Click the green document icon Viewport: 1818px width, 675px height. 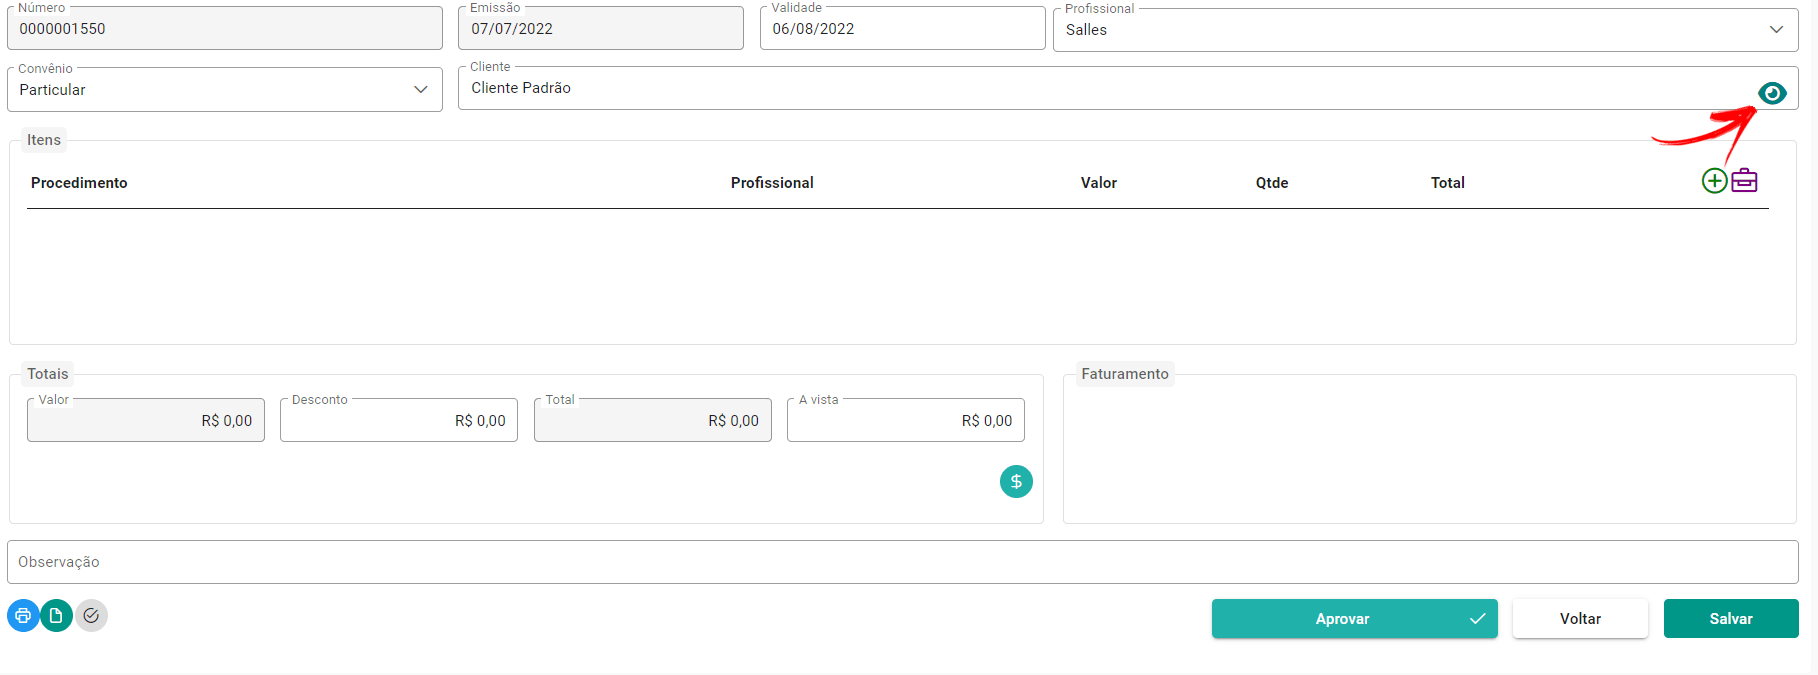57,615
